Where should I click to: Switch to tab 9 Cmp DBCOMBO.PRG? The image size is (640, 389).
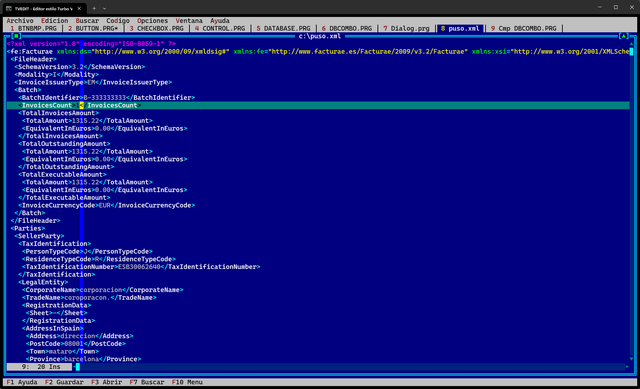click(523, 28)
